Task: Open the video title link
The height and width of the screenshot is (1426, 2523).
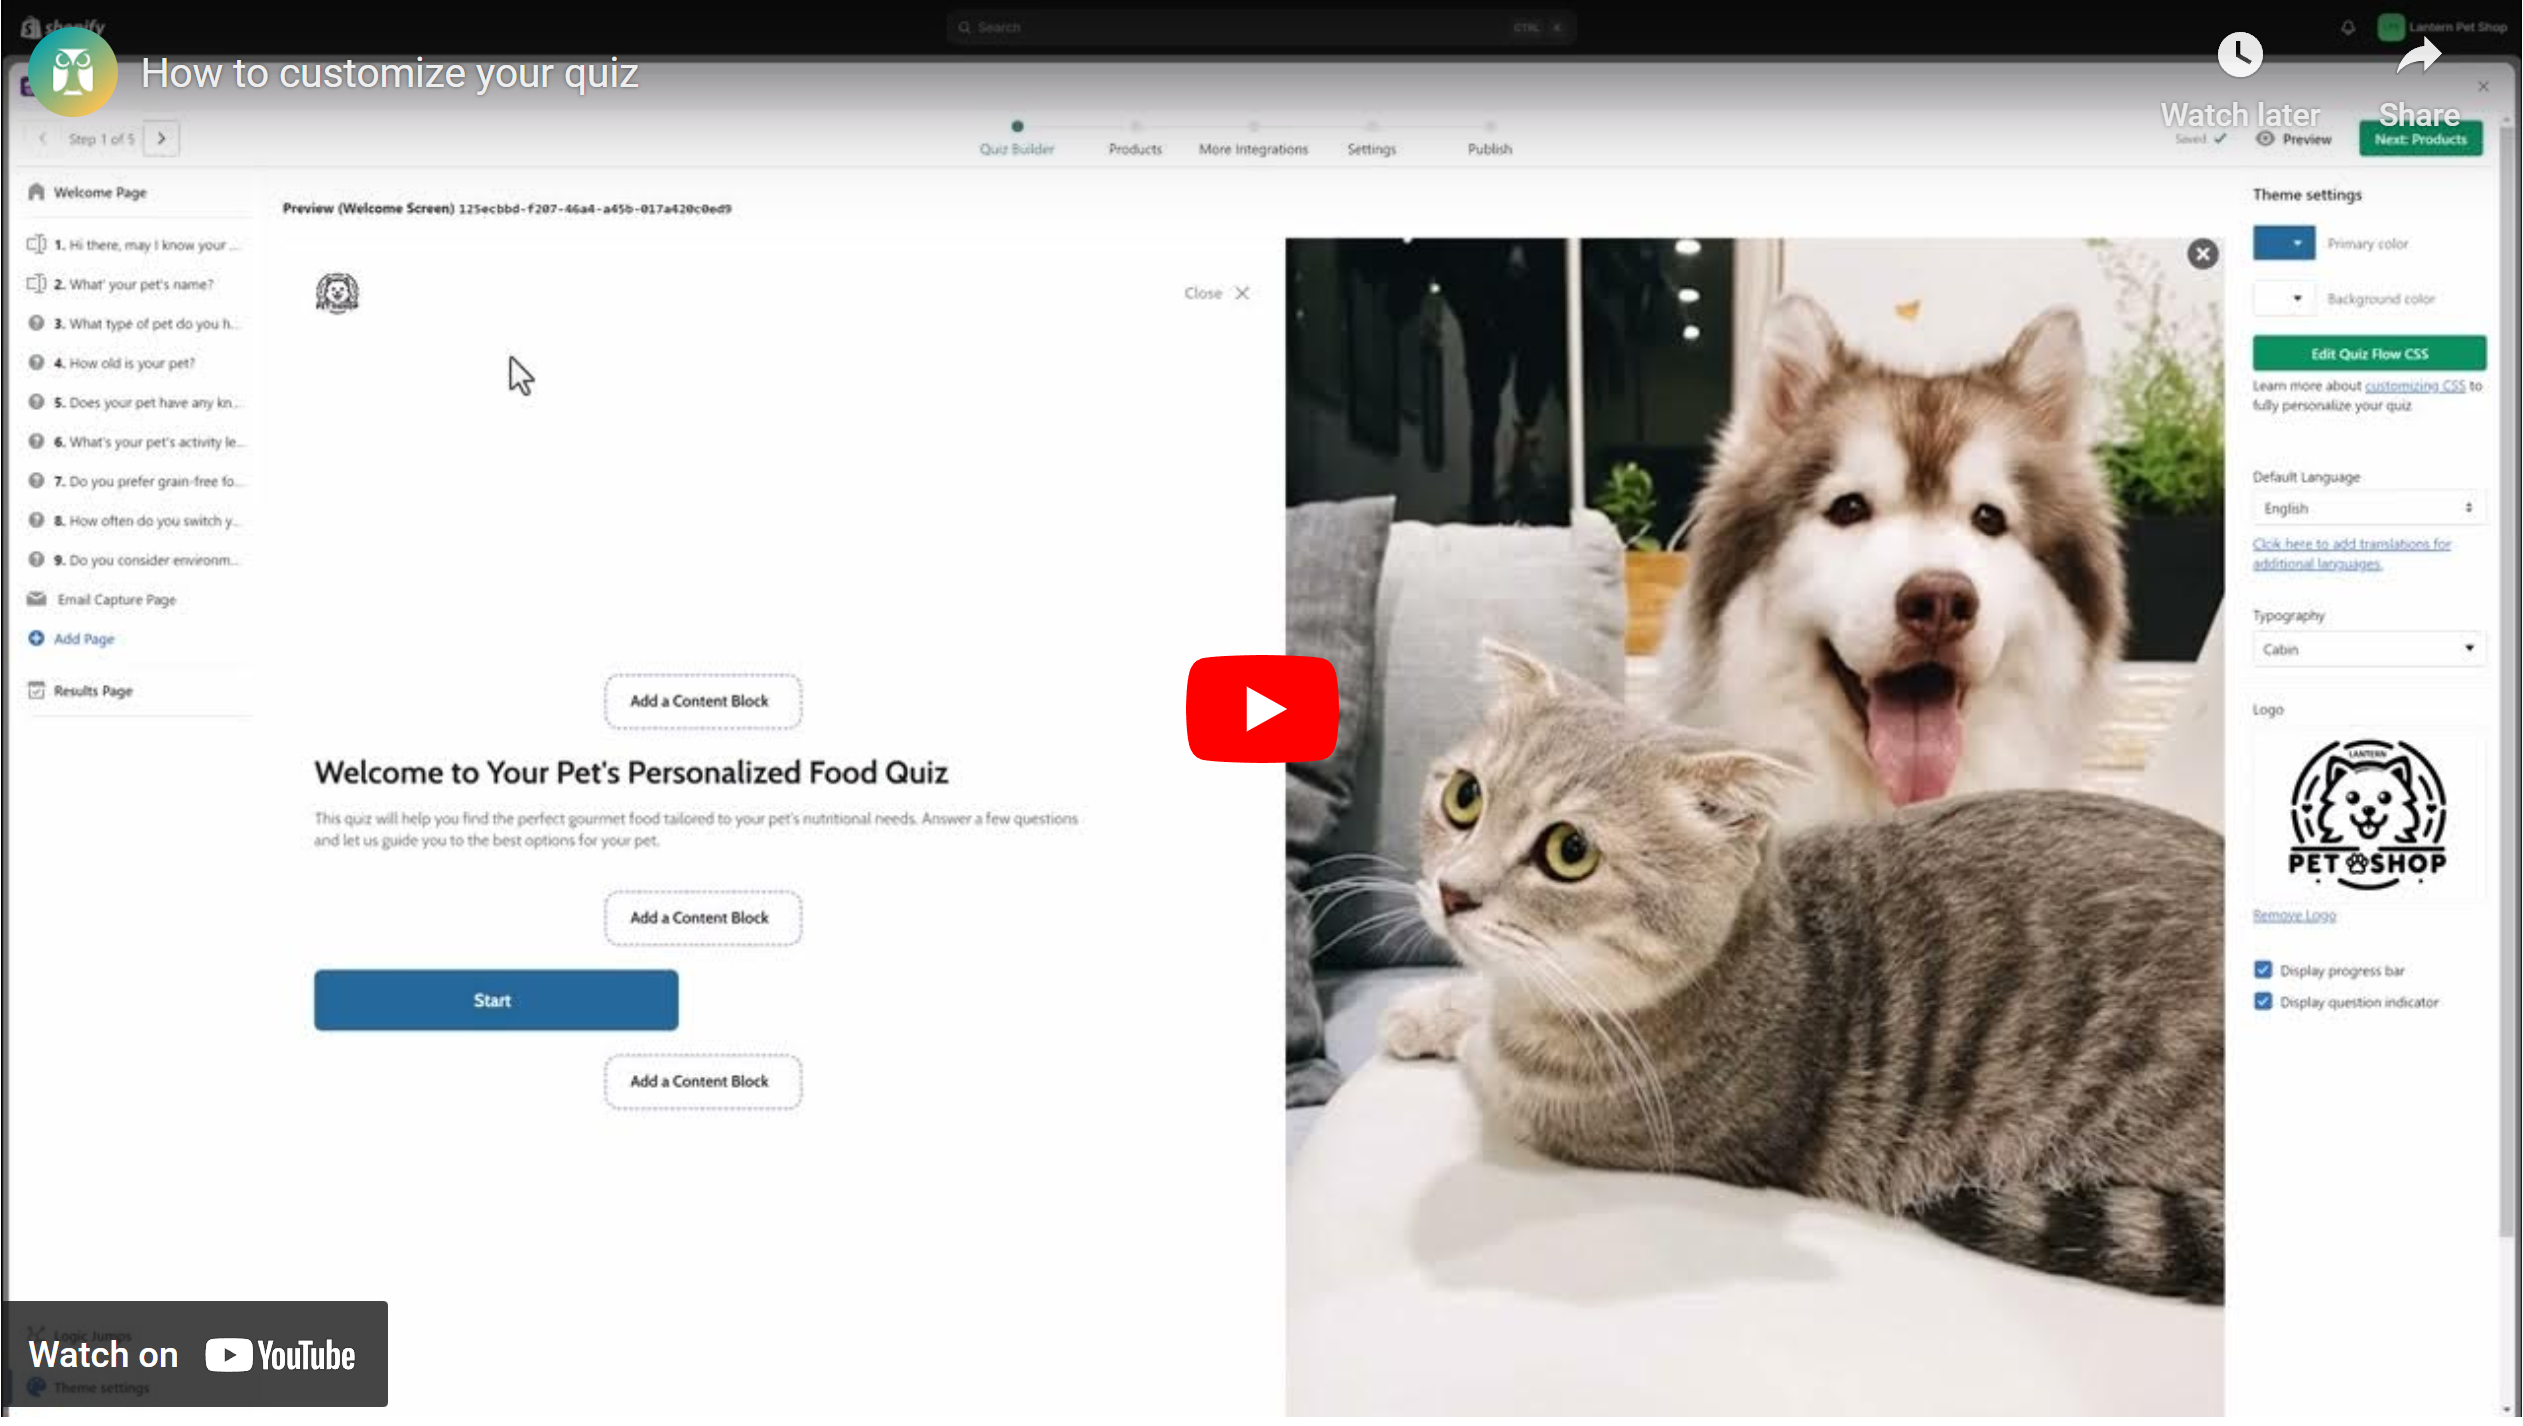Action: 389,73
